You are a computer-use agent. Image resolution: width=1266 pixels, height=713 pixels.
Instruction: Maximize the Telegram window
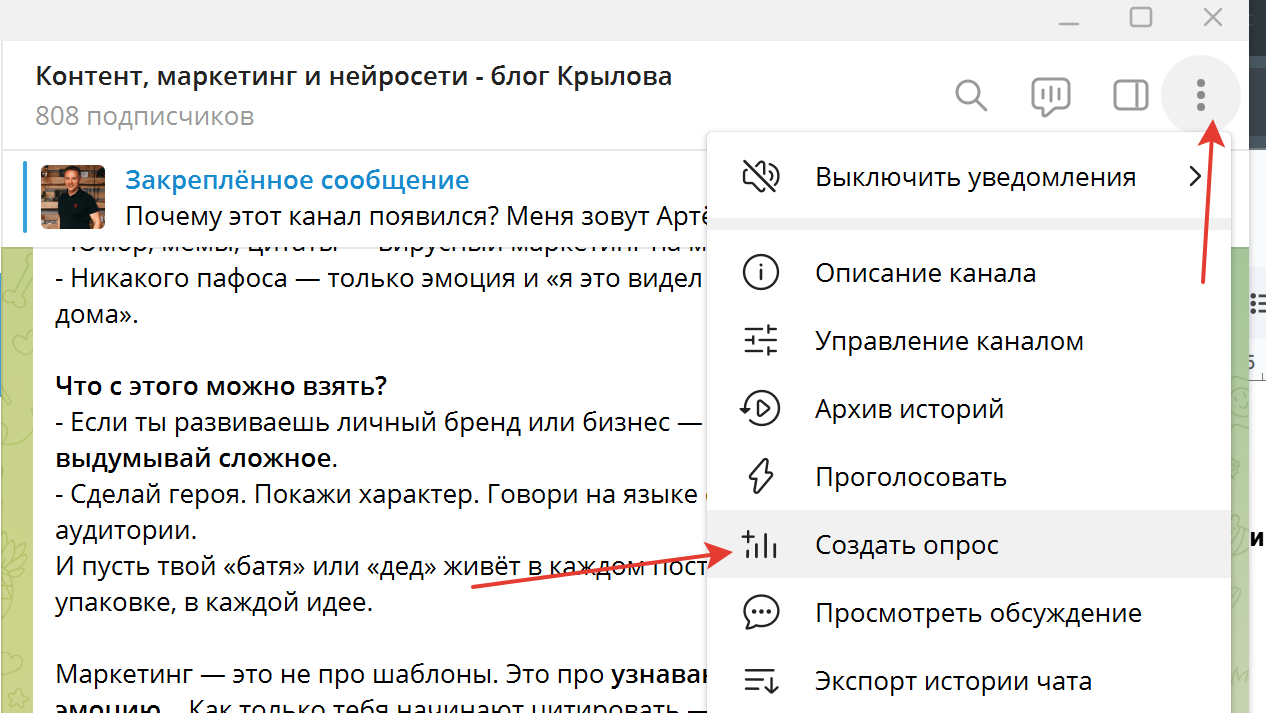click(1141, 17)
